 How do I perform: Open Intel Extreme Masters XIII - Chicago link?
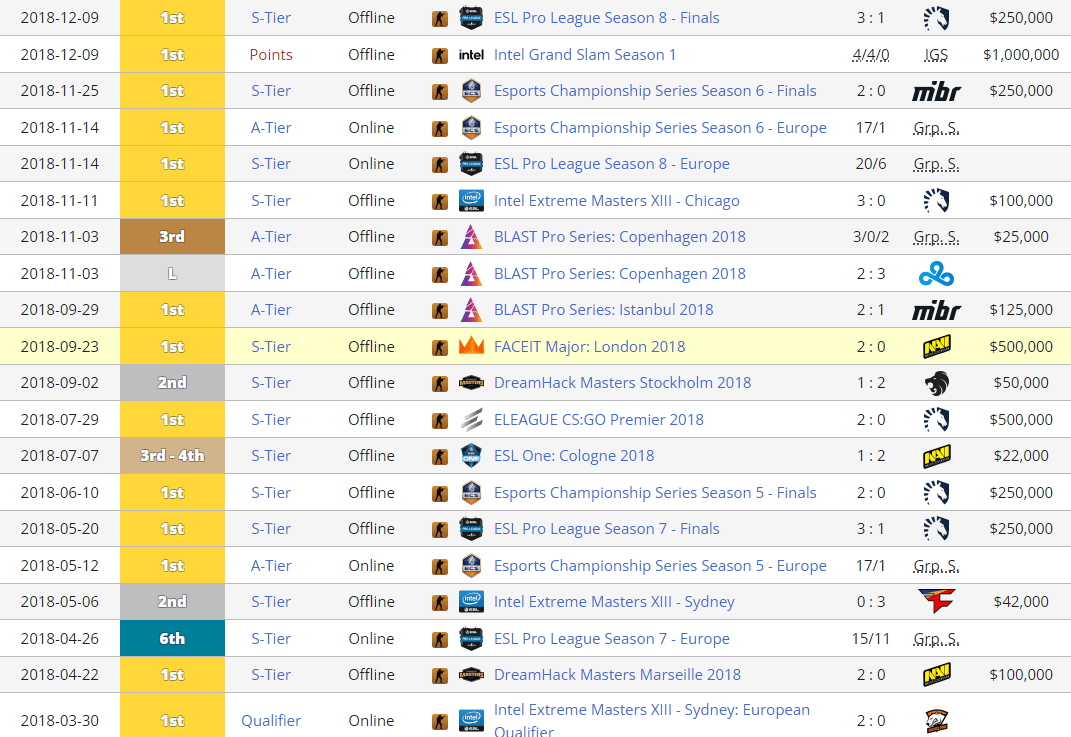(x=616, y=201)
